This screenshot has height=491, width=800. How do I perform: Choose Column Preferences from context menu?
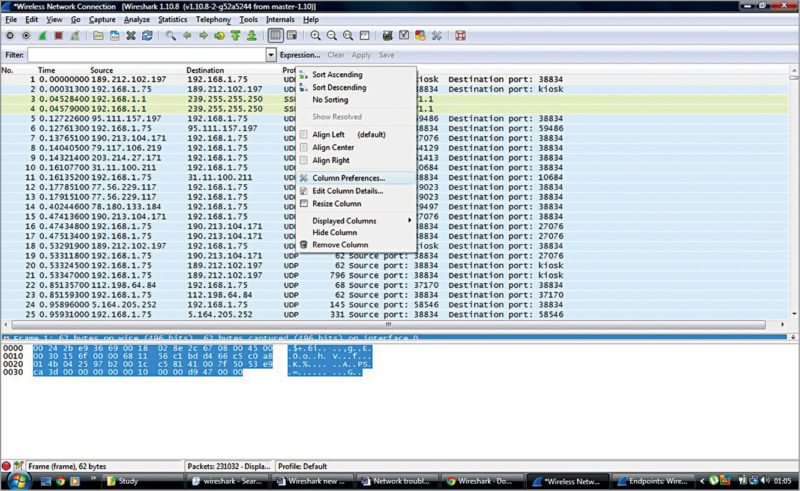[x=348, y=178]
